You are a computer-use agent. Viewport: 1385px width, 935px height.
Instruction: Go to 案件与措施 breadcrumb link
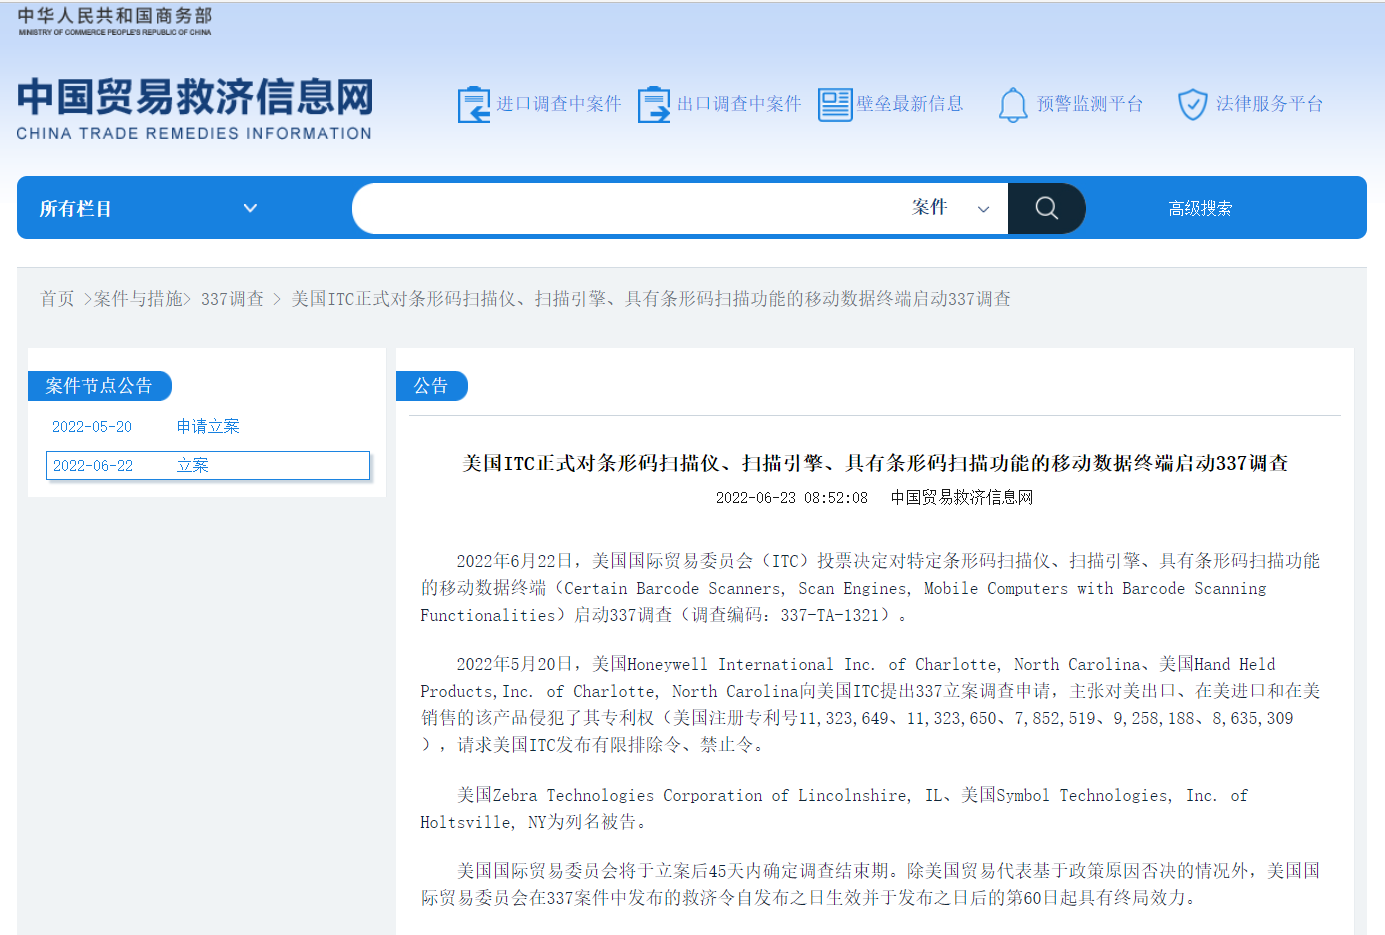click(x=138, y=299)
